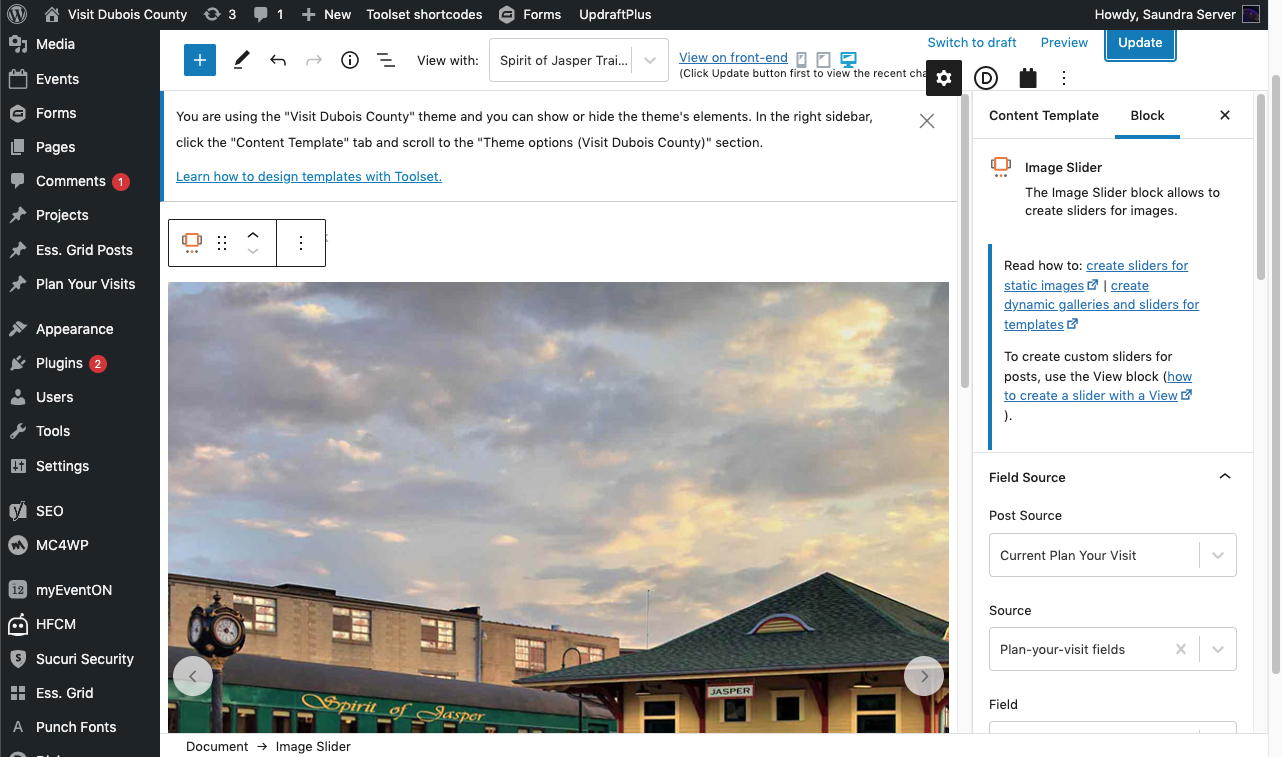The height and width of the screenshot is (757, 1282).
Task: Open the View with template dropdown
Action: pos(578,60)
